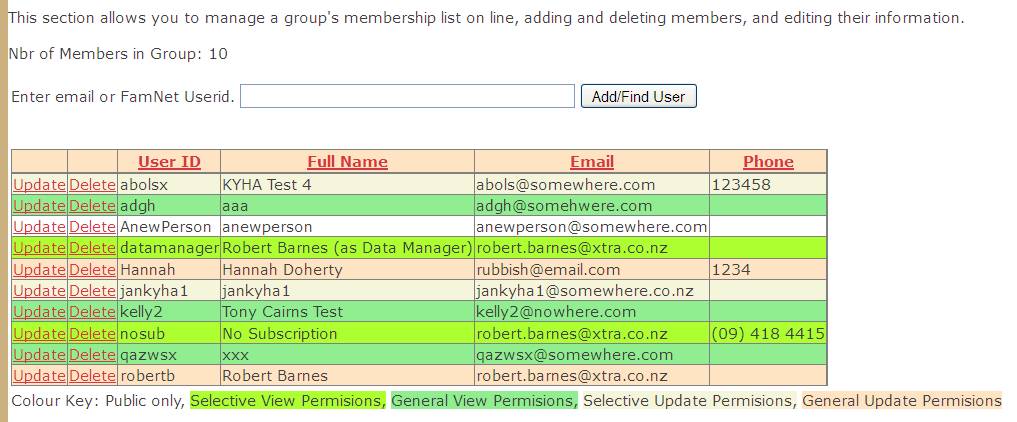Click the General View Permisions colour key

[484, 401]
